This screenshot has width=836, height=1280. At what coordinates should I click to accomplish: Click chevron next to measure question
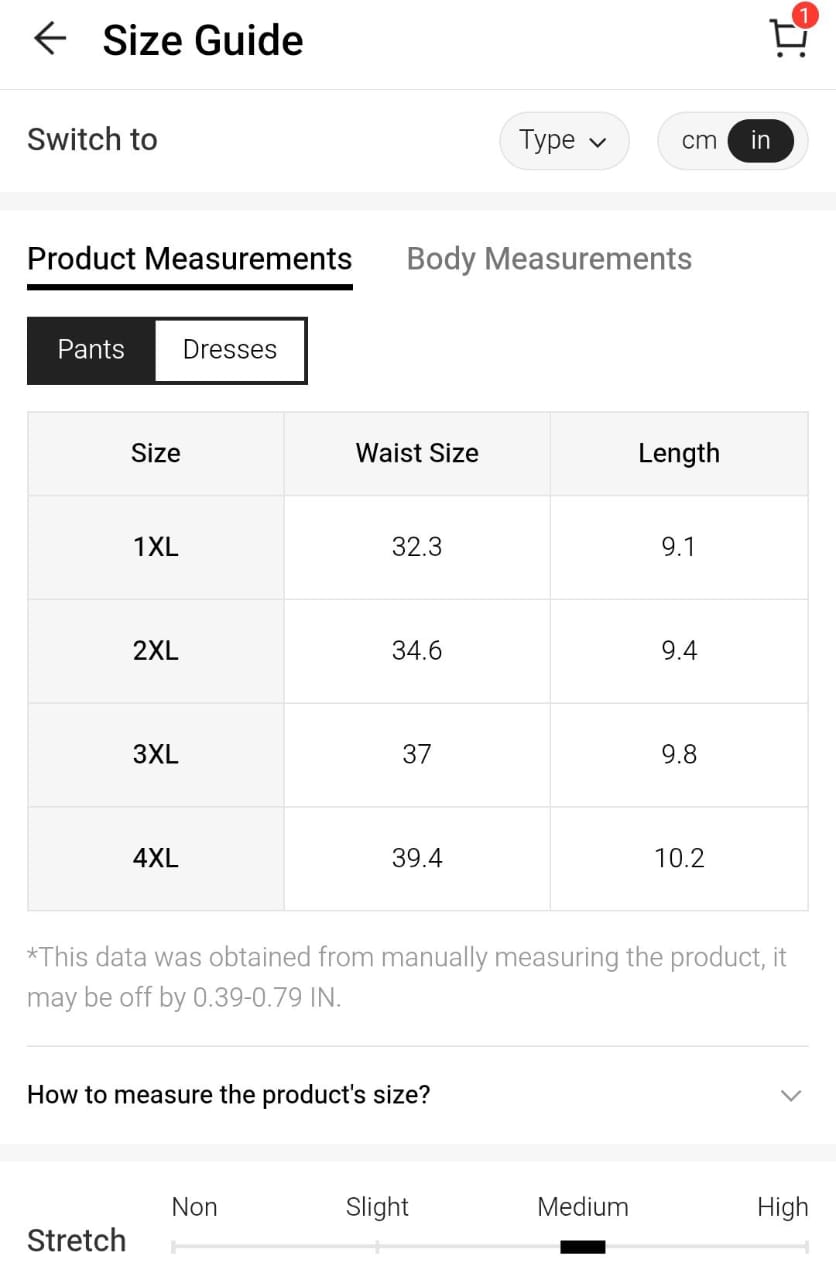click(790, 1095)
